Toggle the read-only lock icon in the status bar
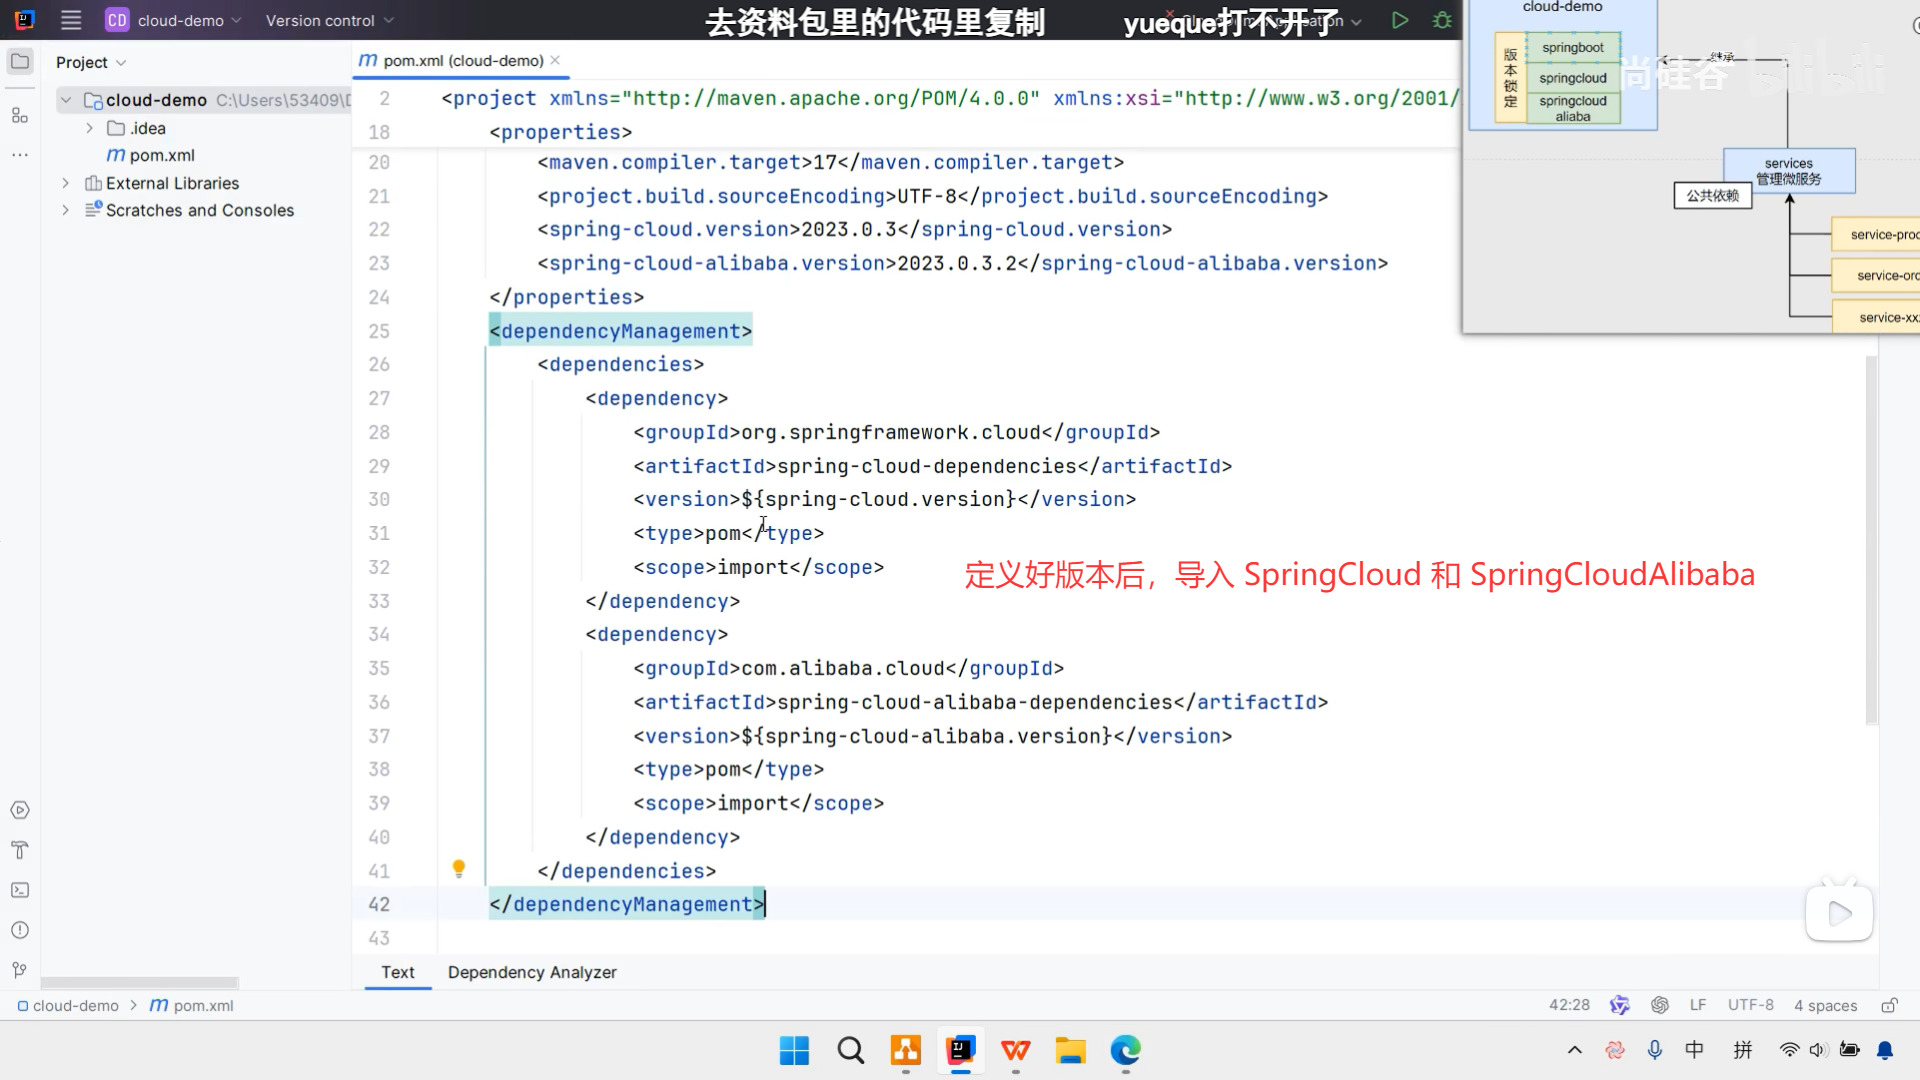 1889,1005
